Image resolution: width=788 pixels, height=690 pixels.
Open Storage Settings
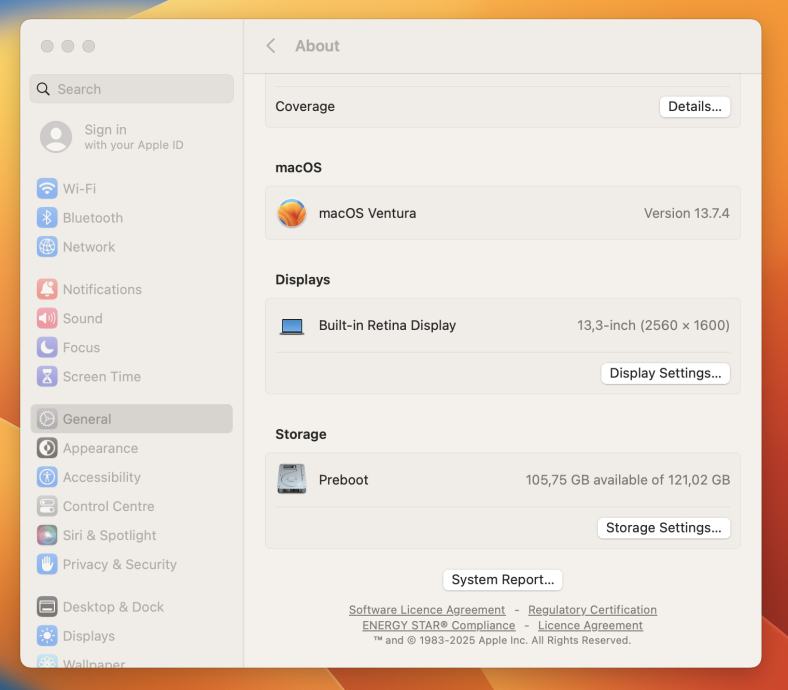[x=663, y=528]
